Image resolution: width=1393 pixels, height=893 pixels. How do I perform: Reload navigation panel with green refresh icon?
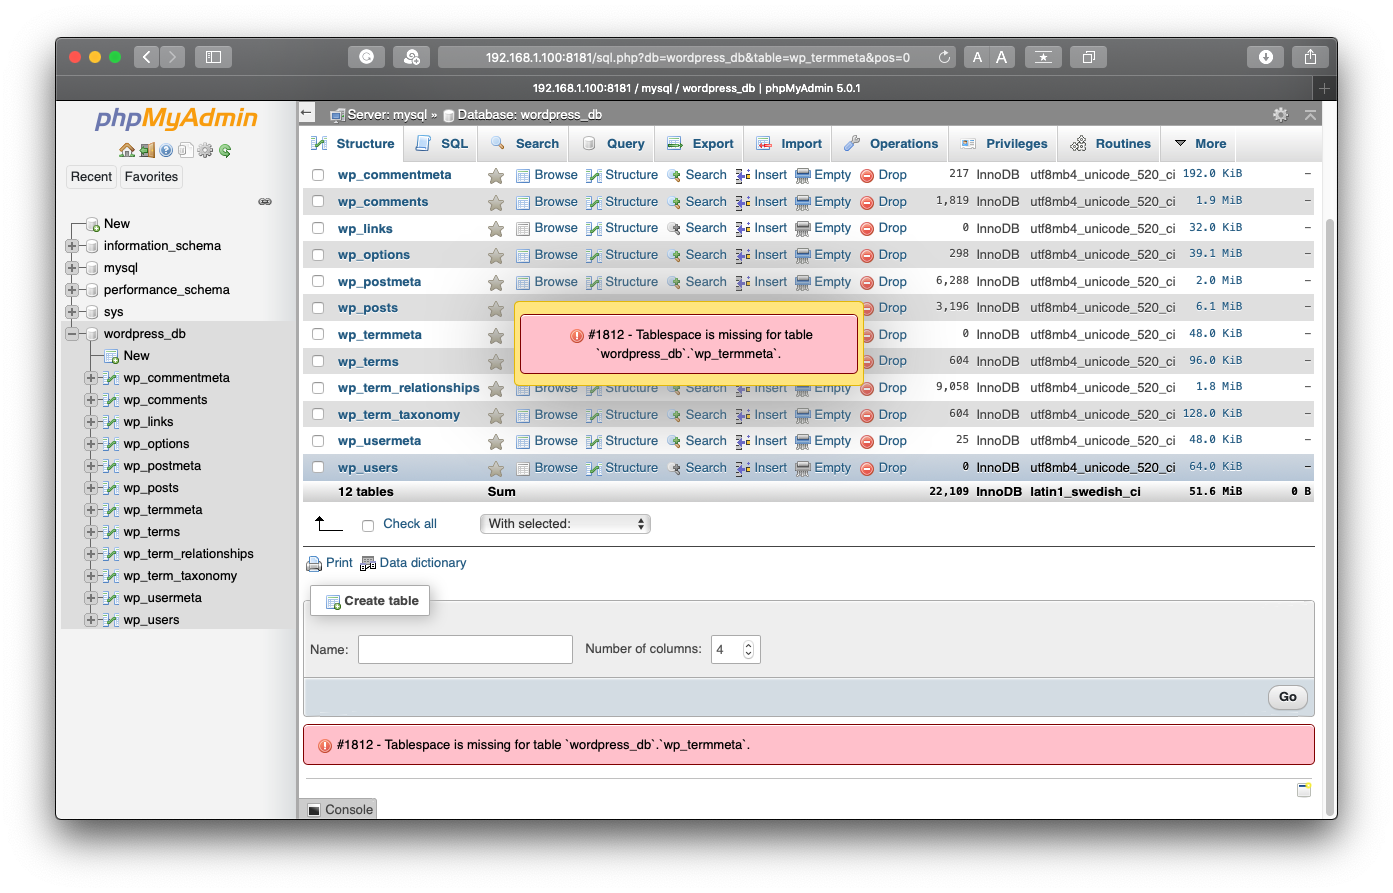pos(225,150)
